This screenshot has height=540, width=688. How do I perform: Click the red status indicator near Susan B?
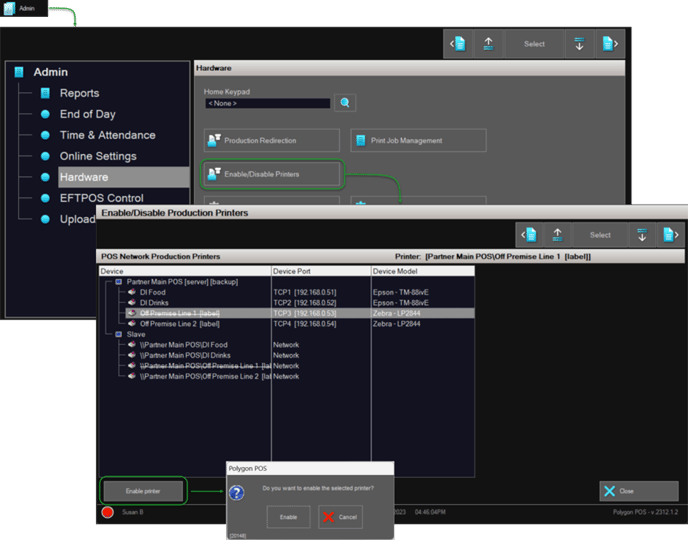[x=108, y=512]
